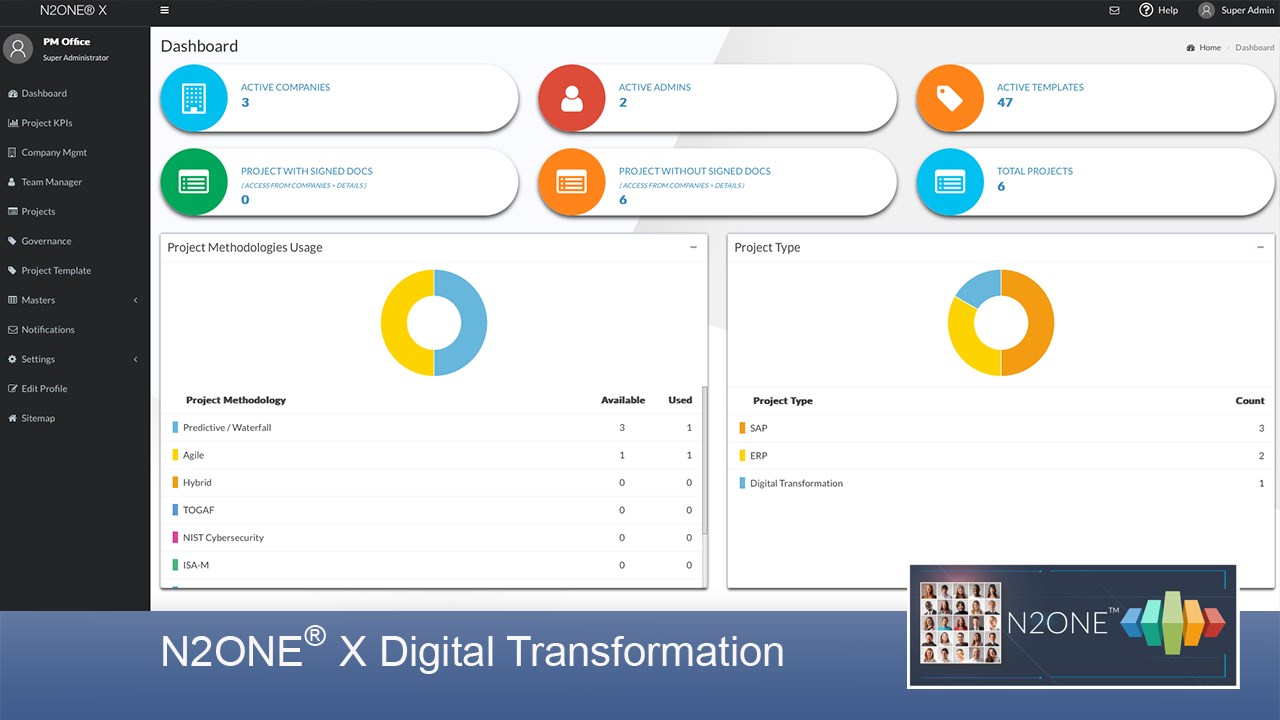
Task: Open the Edit Profile menu item
Action: pyautogui.click(x=75, y=389)
